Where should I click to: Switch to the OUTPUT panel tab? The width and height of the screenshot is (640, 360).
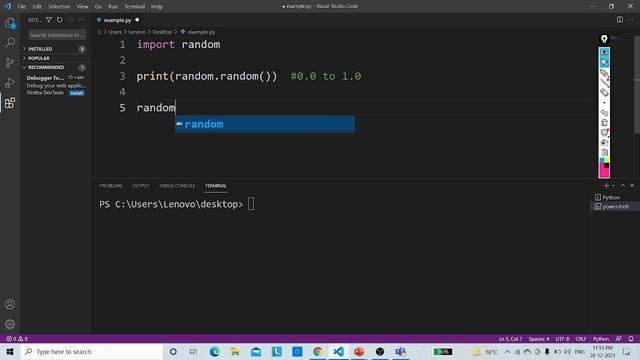pos(140,186)
